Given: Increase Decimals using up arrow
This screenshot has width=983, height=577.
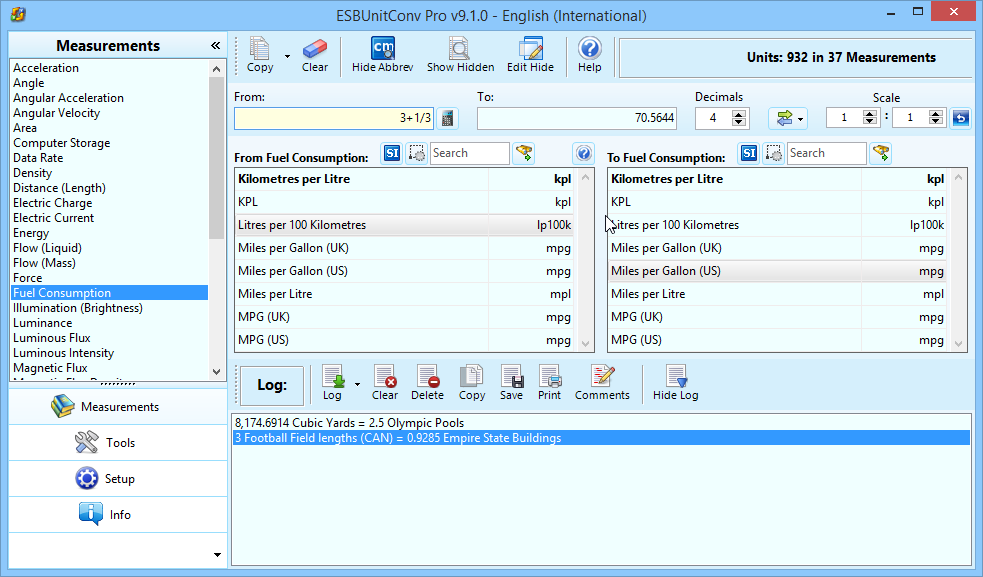Looking at the screenshot, I should [739, 114].
